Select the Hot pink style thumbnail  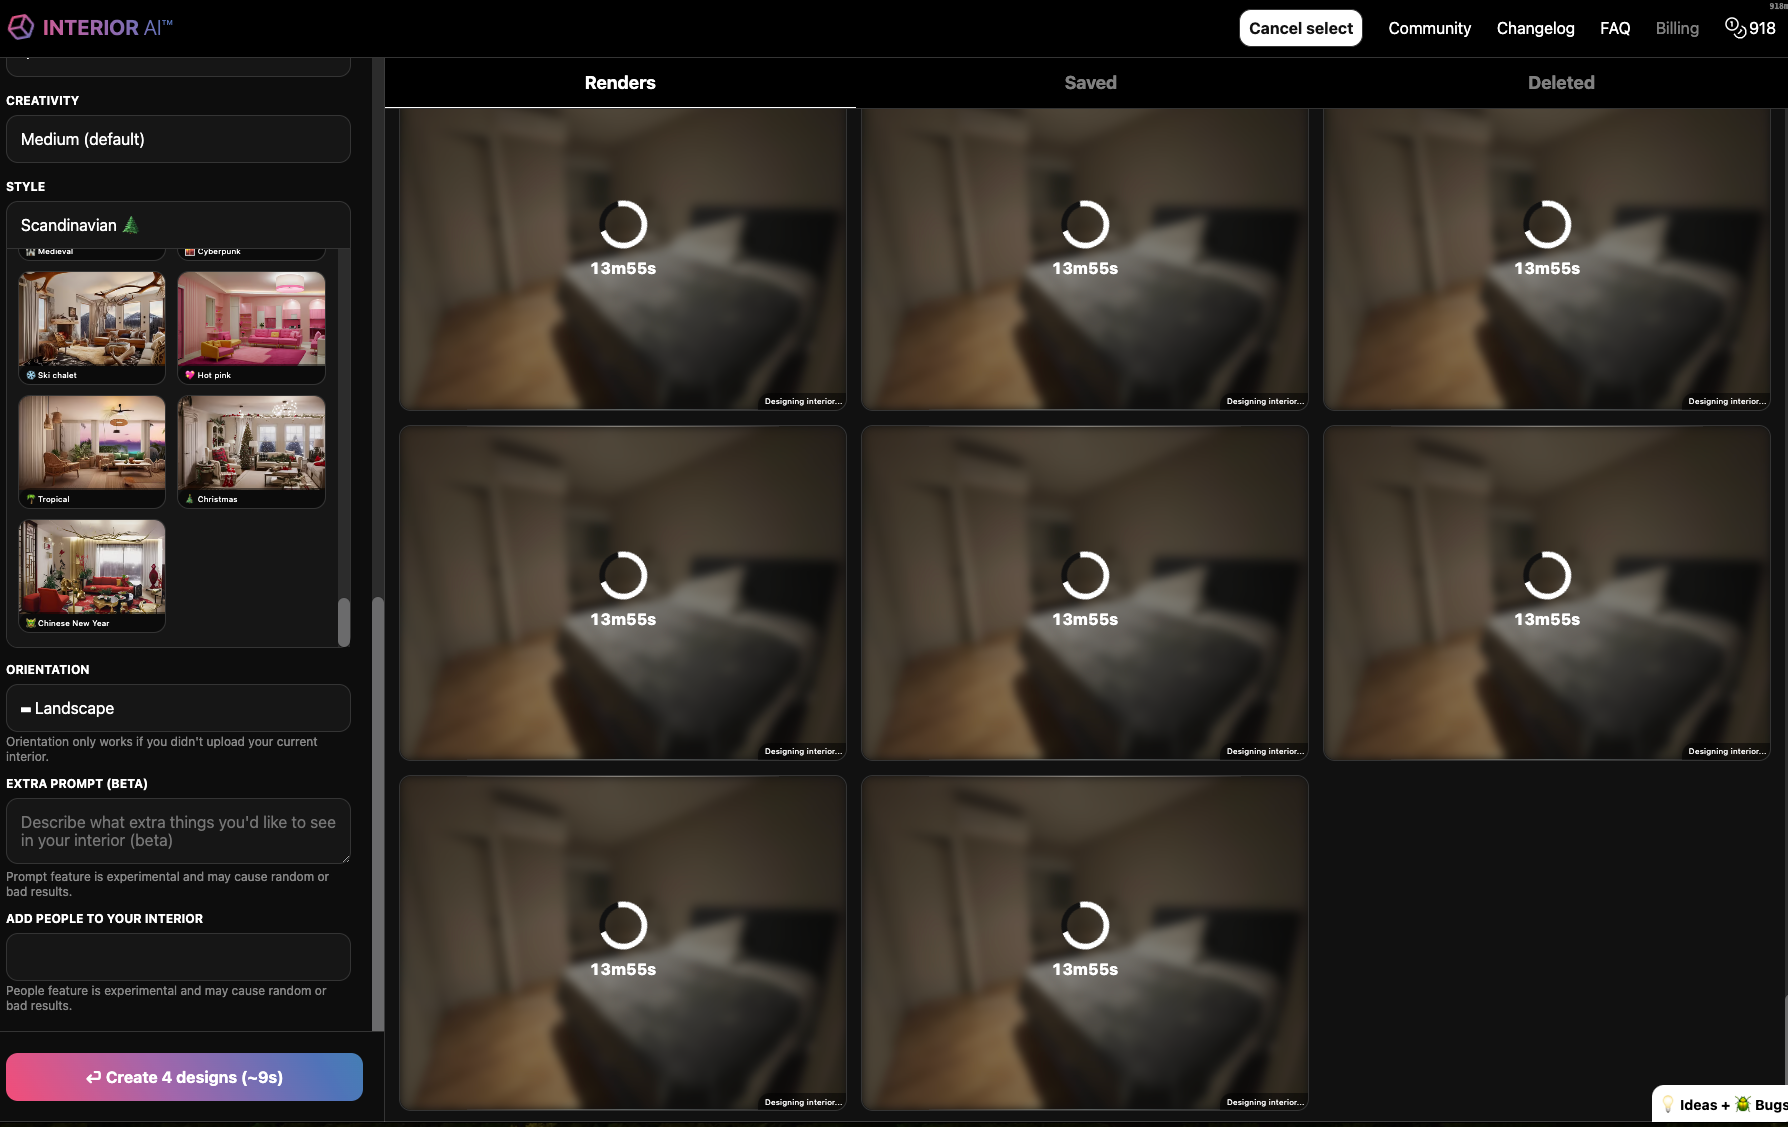pyautogui.click(x=251, y=326)
